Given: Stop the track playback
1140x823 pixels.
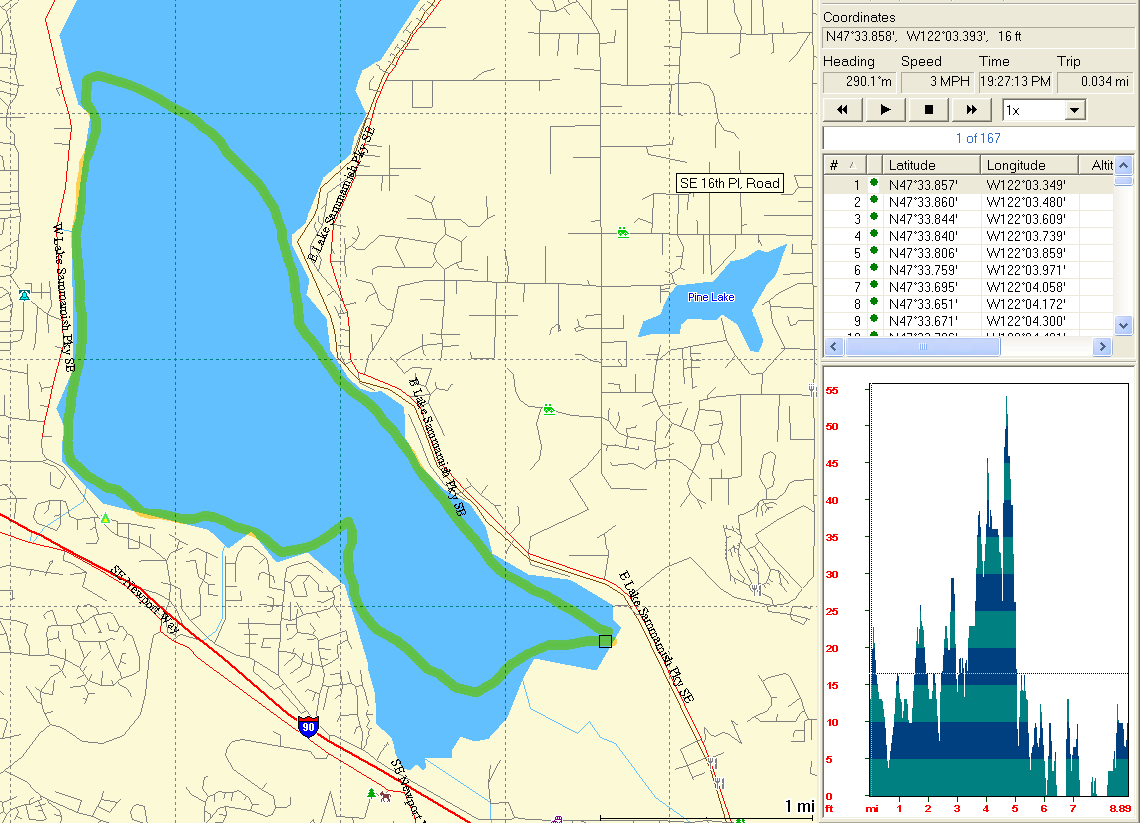Looking at the screenshot, I should [928, 110].
